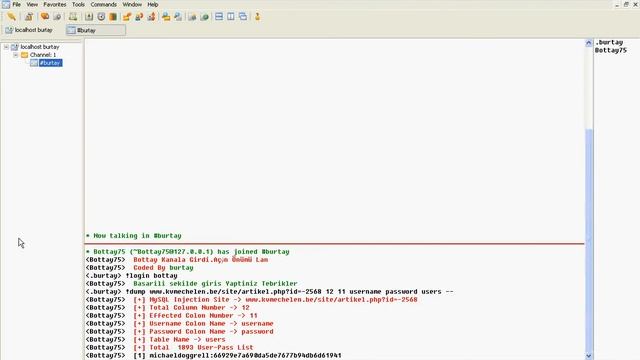
Task: Restore down the application window
Action: (x=626, y=4)
